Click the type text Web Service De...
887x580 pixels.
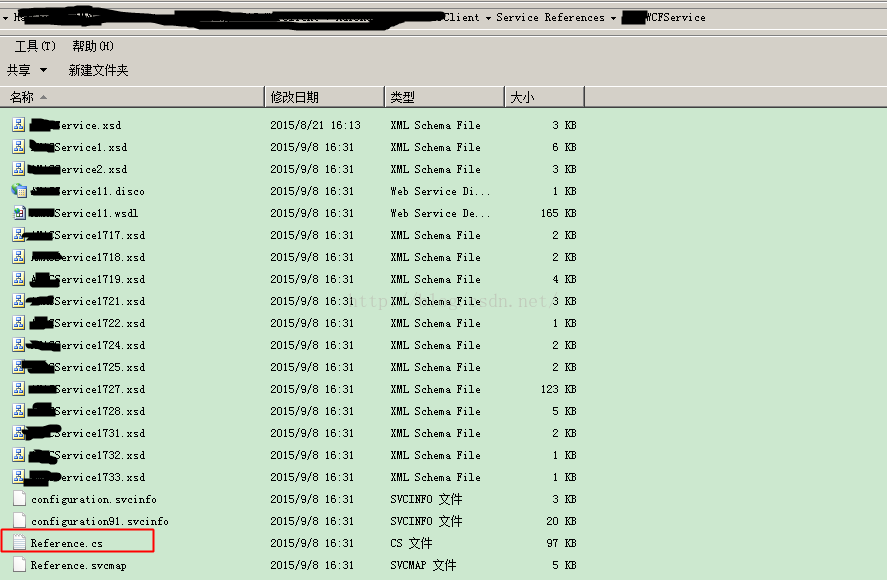coord(440,213)
